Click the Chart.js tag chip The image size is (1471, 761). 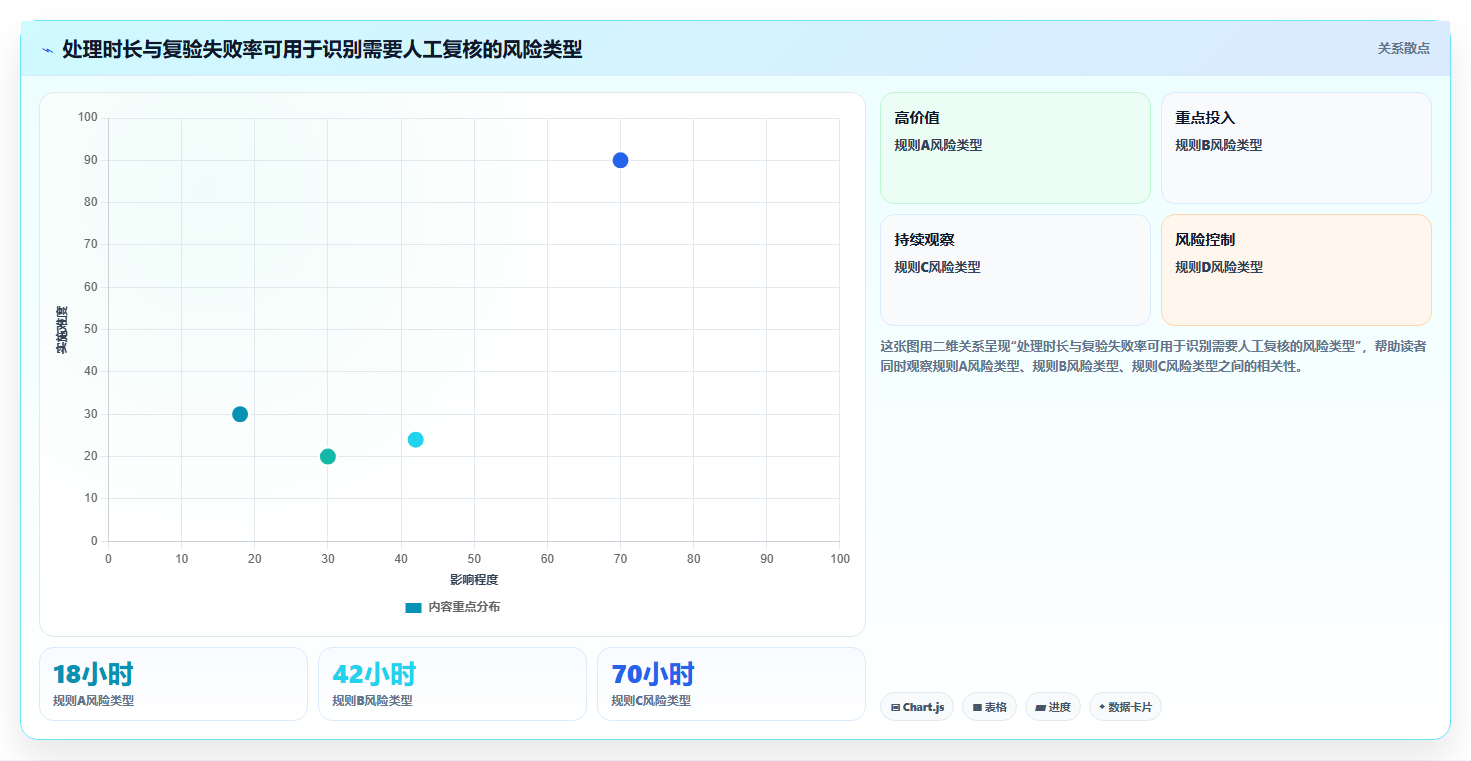click(917, 707)
